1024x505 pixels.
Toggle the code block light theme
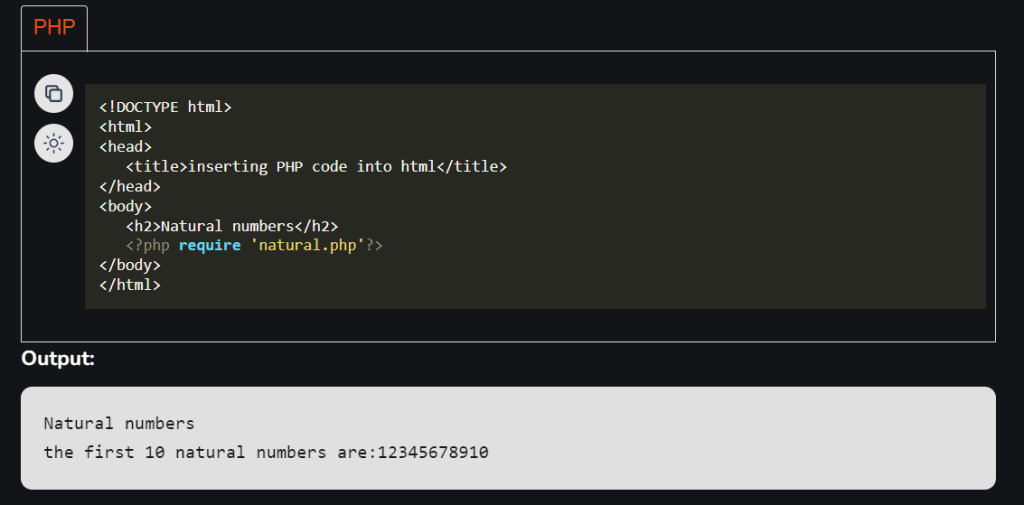(54, 143)
